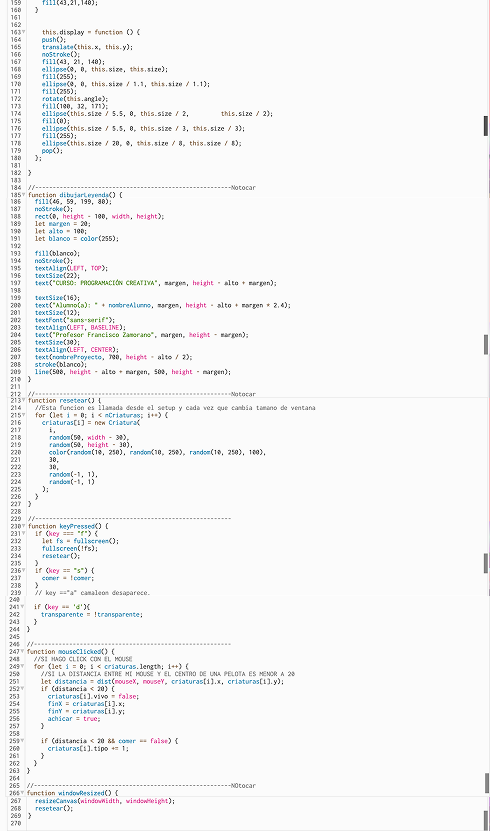Fold the if key === "f" block at line 231

click(23, 534)
